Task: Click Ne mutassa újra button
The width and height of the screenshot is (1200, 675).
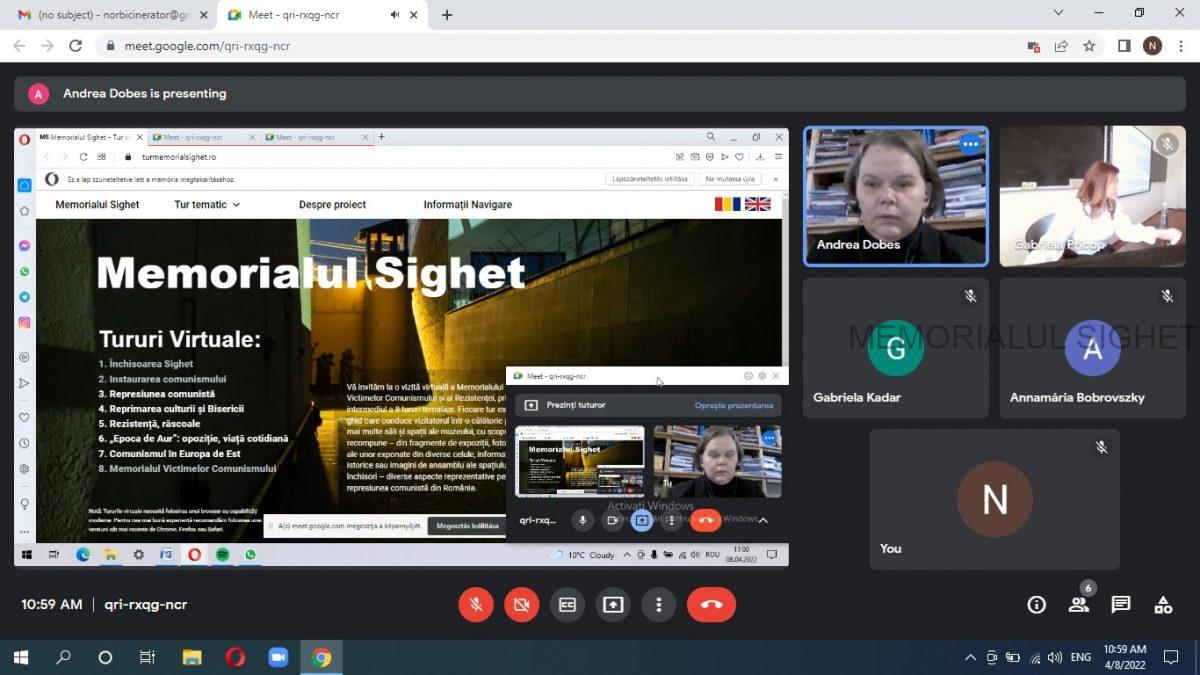Action: click(729, 179)
